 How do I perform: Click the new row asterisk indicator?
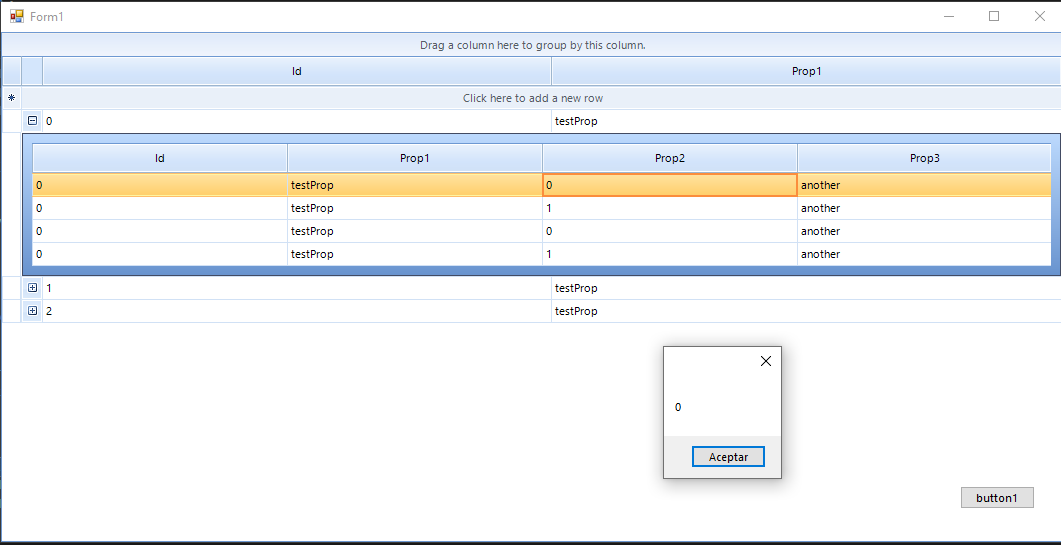click(x=11, y=98)
